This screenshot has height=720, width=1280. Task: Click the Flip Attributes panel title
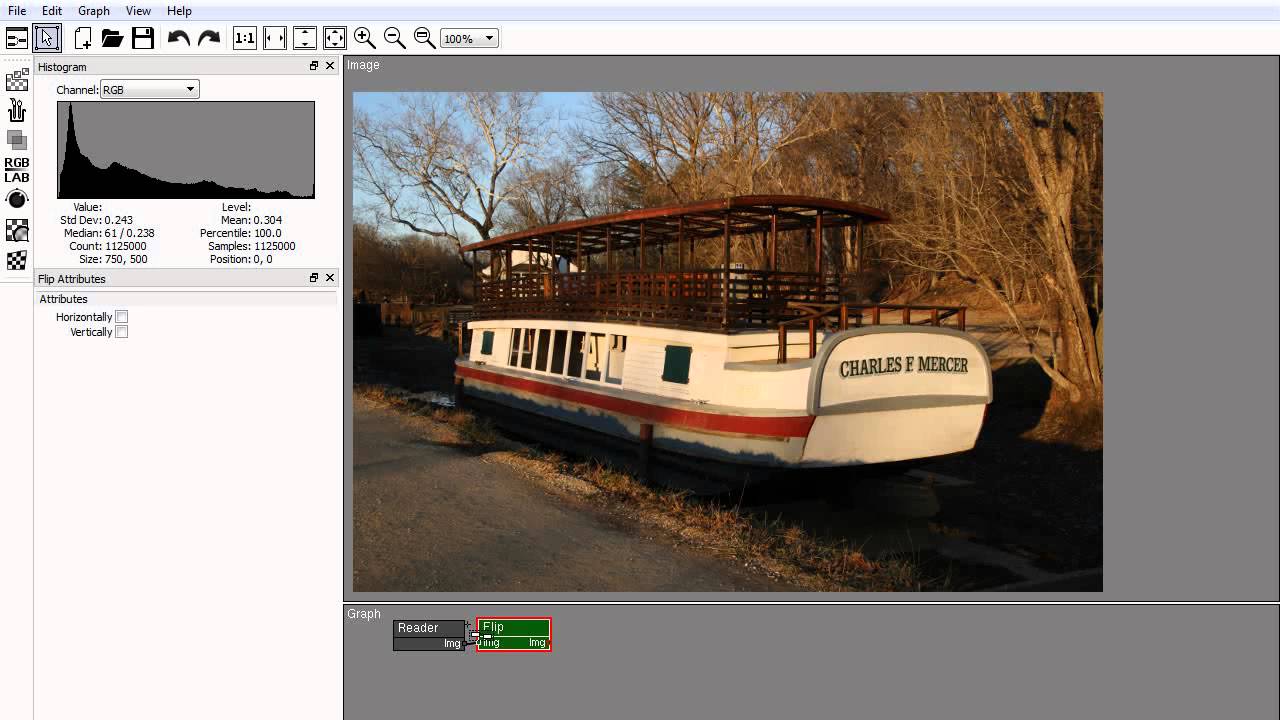pyautogui.click(x=72, y=279)
